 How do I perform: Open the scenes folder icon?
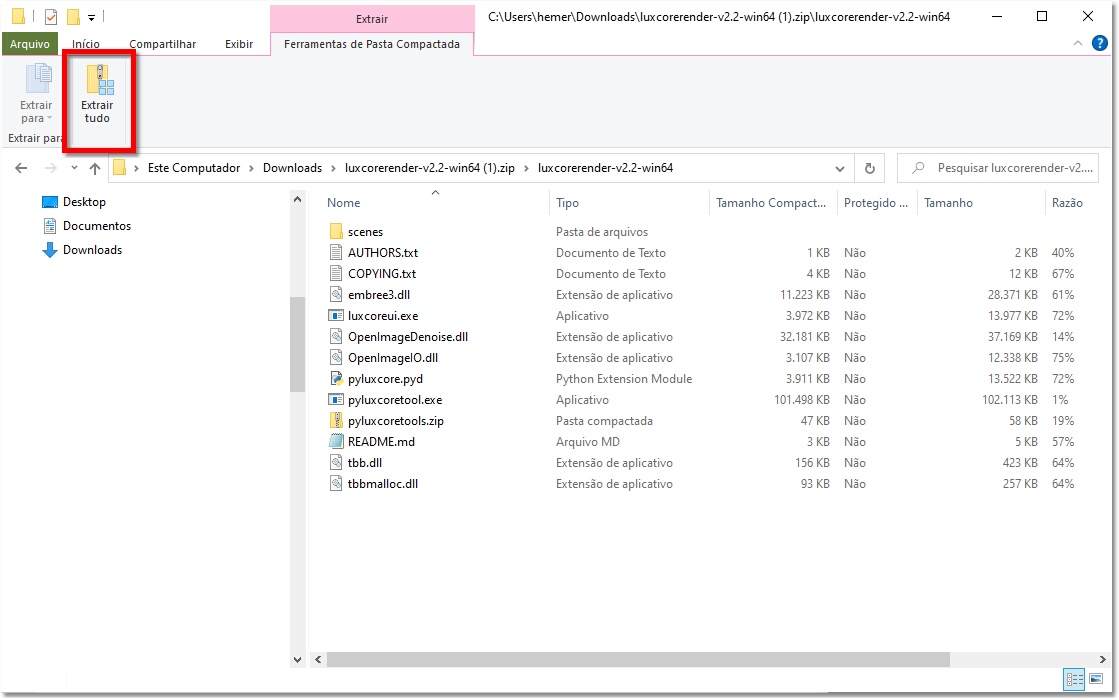click(336, 232)
